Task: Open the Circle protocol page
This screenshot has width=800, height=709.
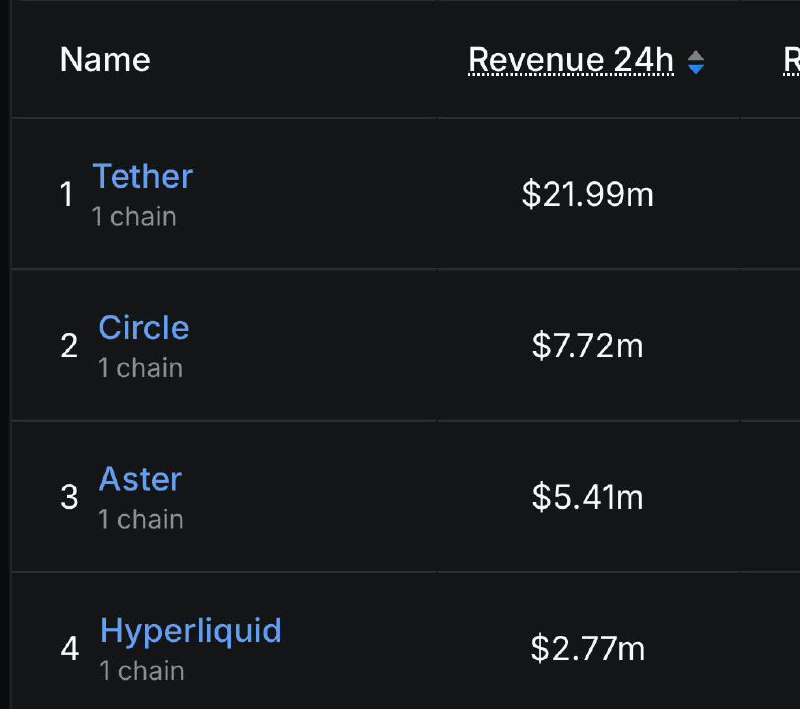Action: tap(143, 328)
